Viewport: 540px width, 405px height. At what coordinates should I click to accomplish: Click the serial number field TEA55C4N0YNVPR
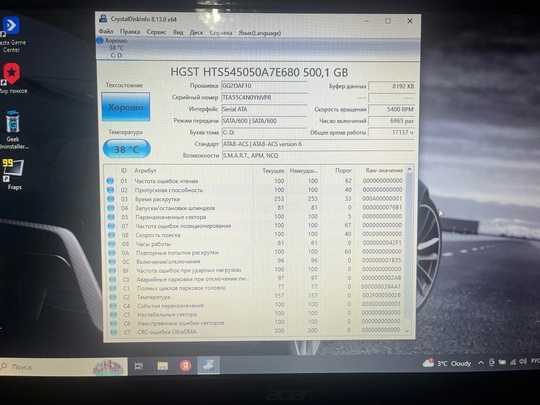pyautogui.click(x=264, y=97)
